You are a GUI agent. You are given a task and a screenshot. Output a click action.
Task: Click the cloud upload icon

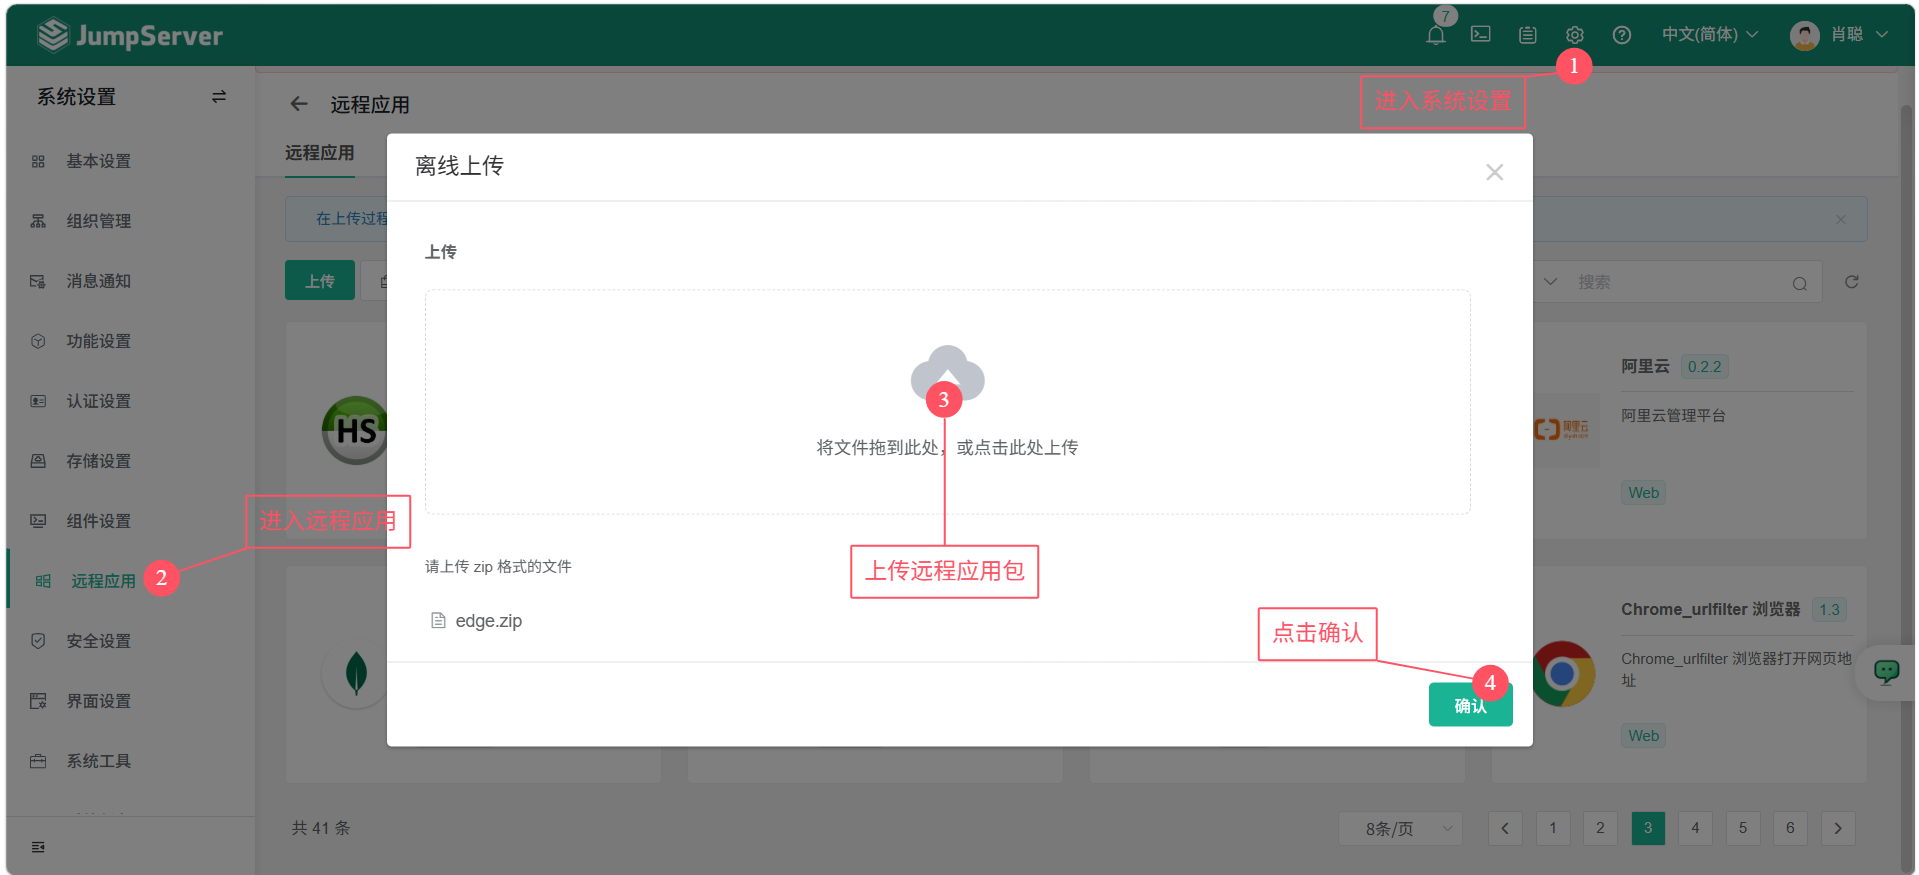pos(947,374)
